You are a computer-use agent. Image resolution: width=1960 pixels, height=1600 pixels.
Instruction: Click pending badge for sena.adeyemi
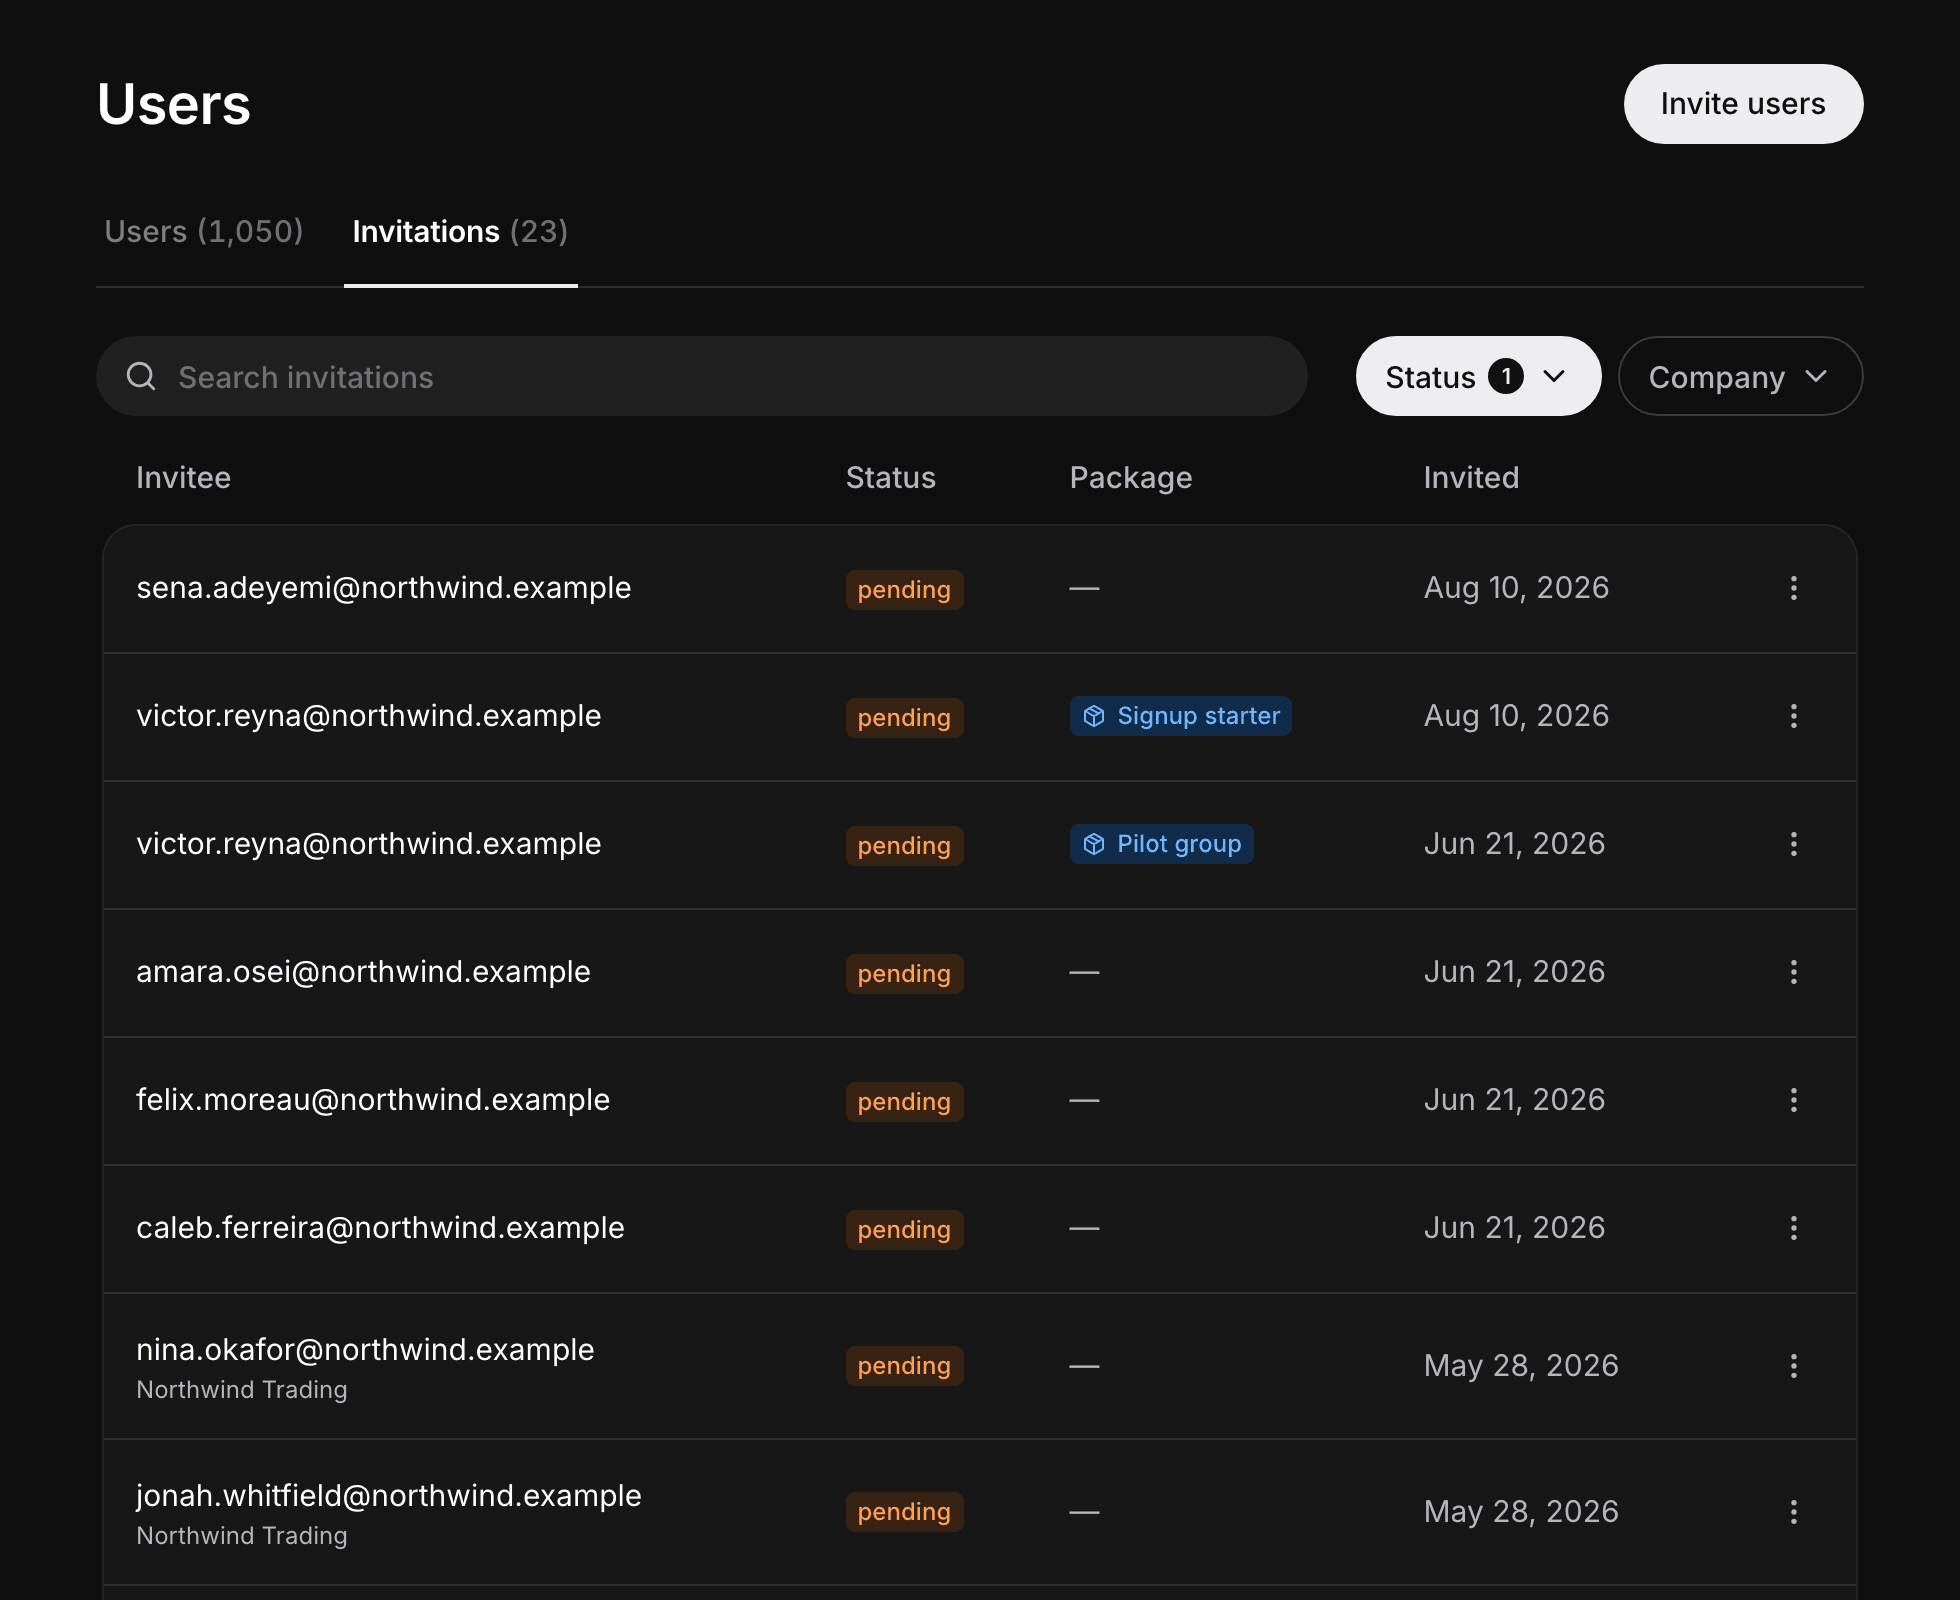click(904, 590)
